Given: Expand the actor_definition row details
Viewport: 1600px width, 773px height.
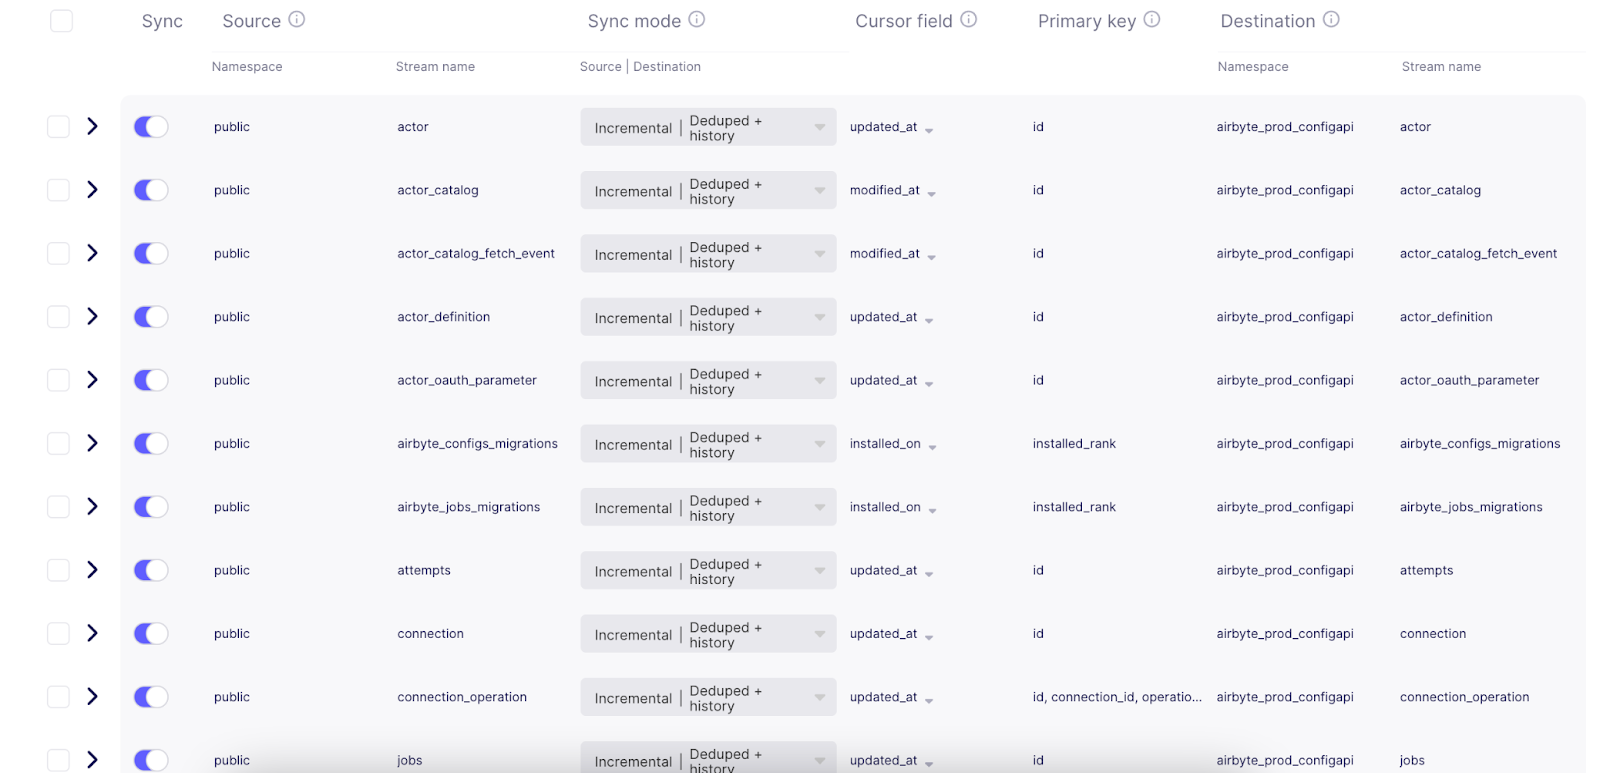Looking at the screenshot, I should click(x=92, y=316).
